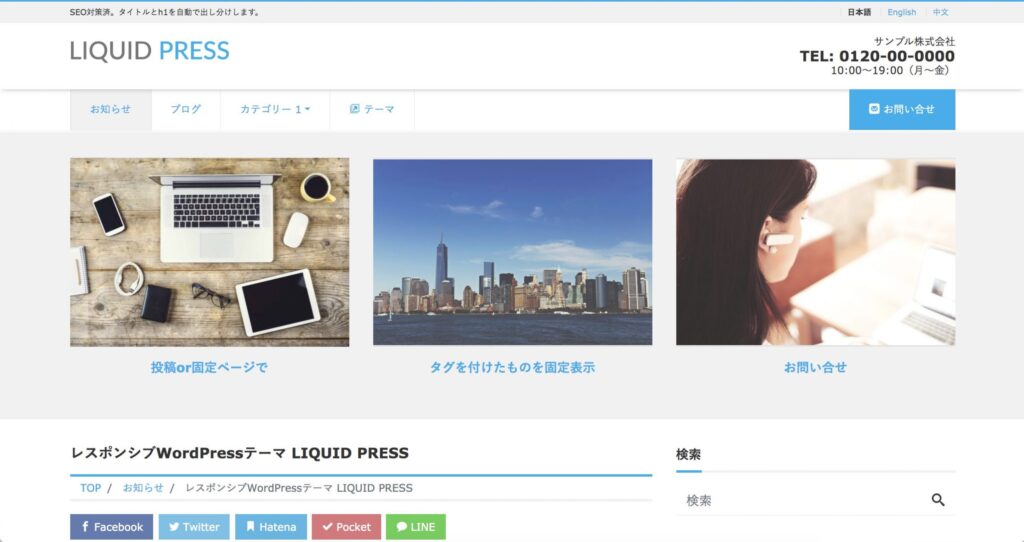Open the お知らせ breadcrumb link
This screenshot has width=1024, height=542.
point(143,488)
